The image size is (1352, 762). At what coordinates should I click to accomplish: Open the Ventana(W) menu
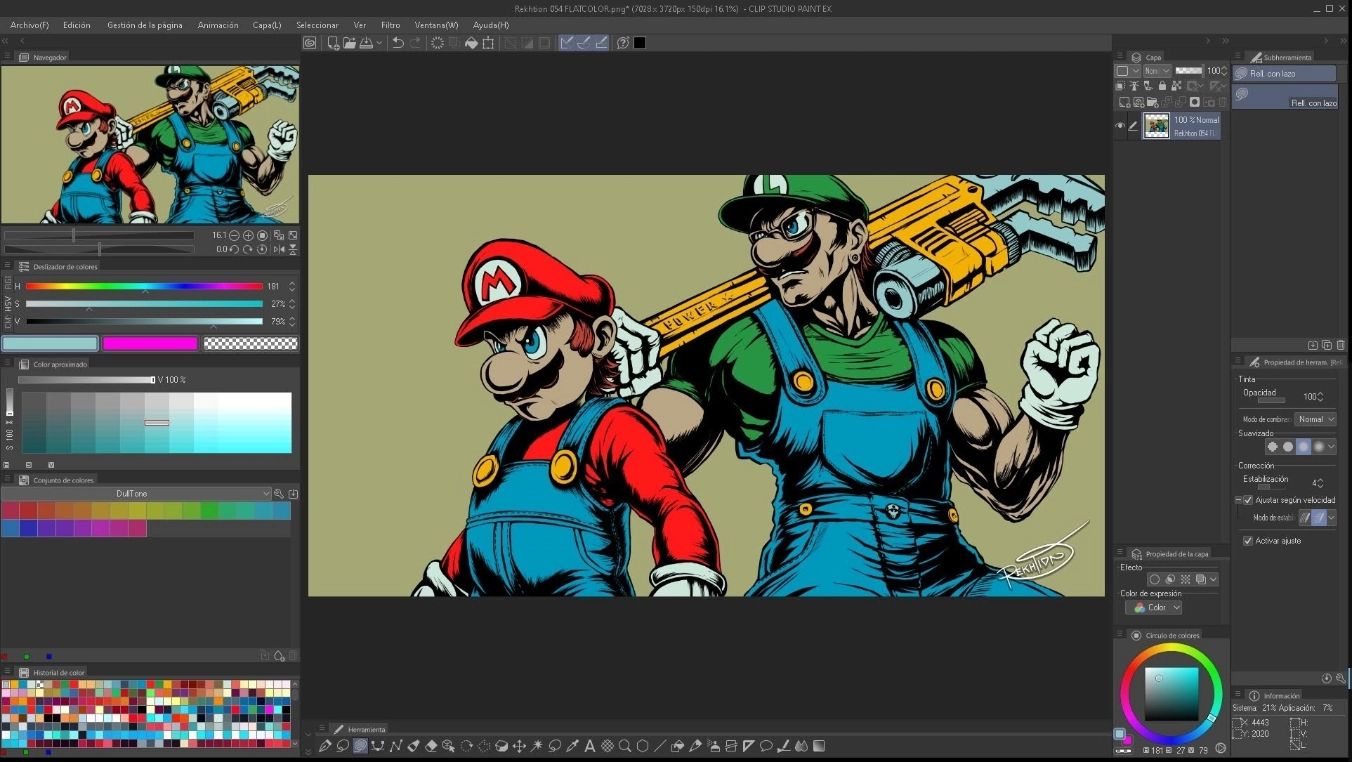(437, 25)
